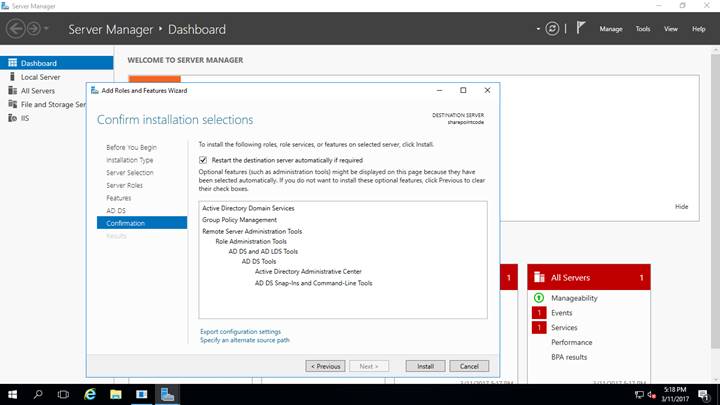Open the All Servers tile header
This screenshot has width=720, height=405.
tap(589, 277)
